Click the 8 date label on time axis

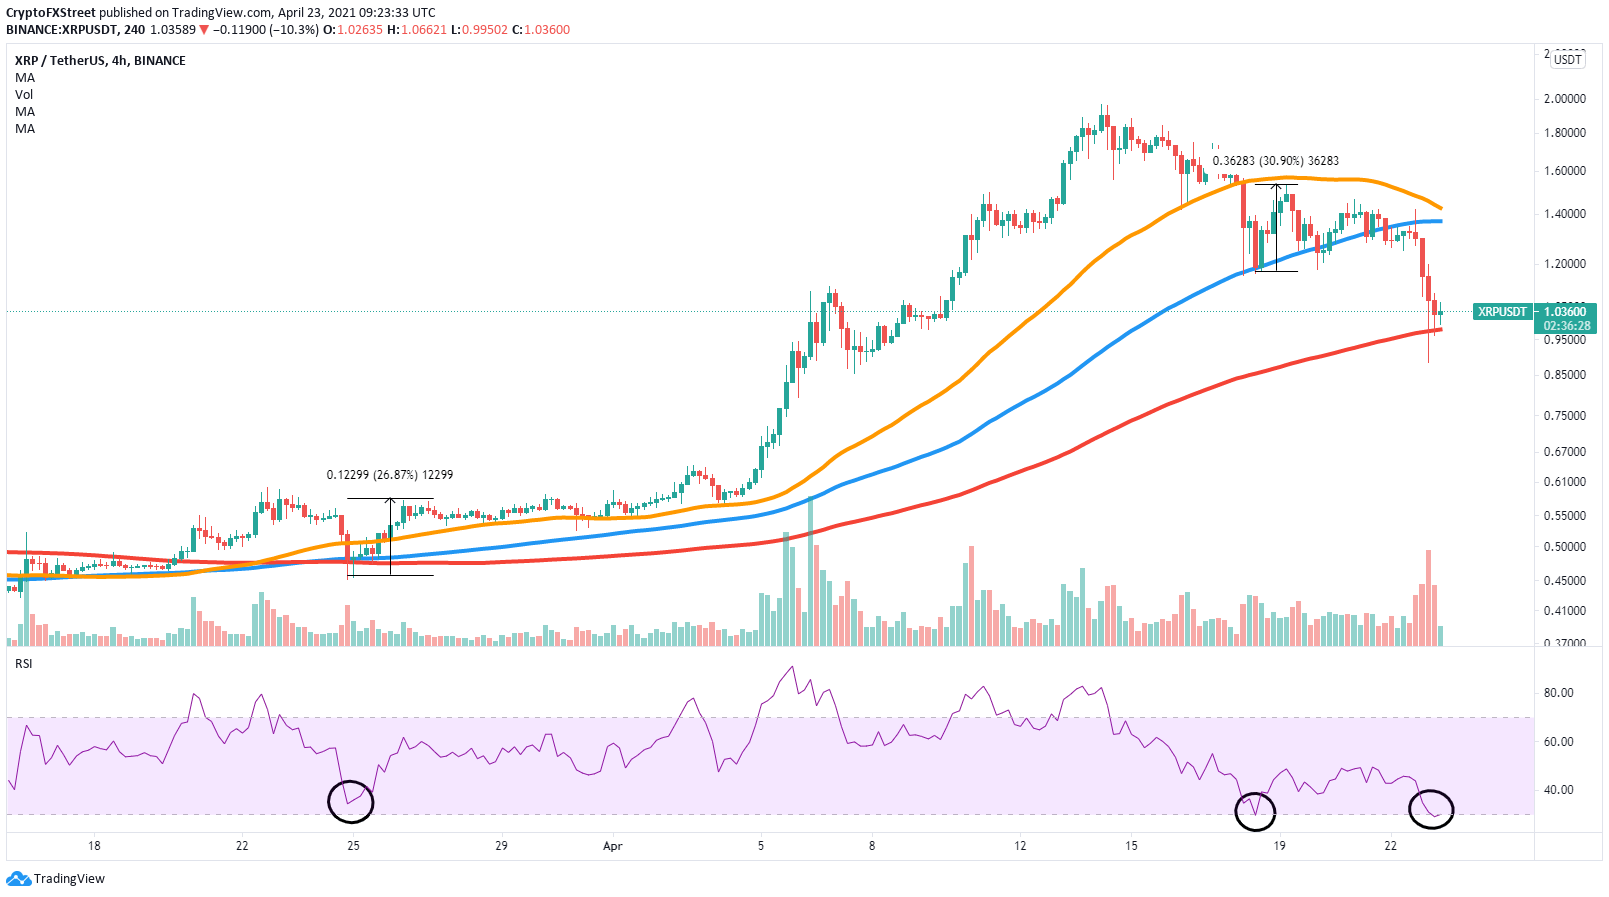(x=872, y=846)
